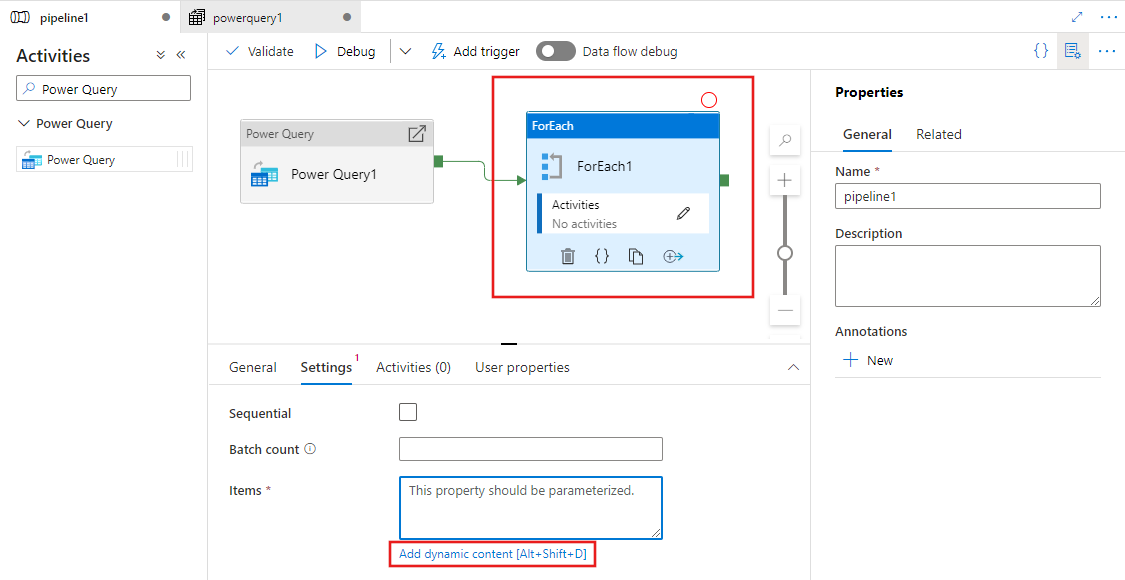Edit ForEach activities with pencil icon
This screenshot has width=1125, height=580.
tap(683, 212)
